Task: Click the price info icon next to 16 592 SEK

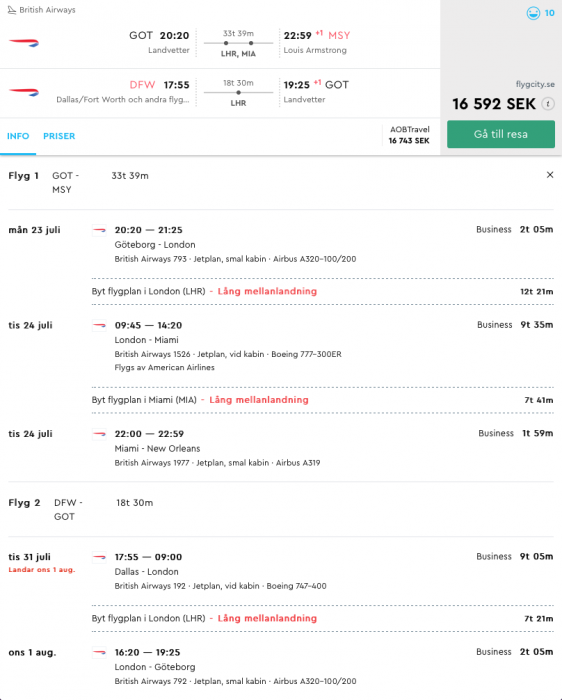Action: (x=548, y=104)
